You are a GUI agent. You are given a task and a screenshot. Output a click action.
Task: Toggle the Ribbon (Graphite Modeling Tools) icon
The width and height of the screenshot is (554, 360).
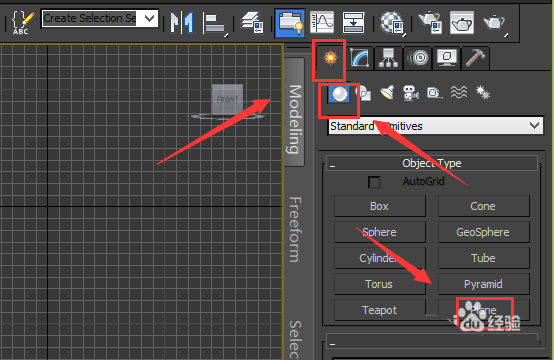290,23
